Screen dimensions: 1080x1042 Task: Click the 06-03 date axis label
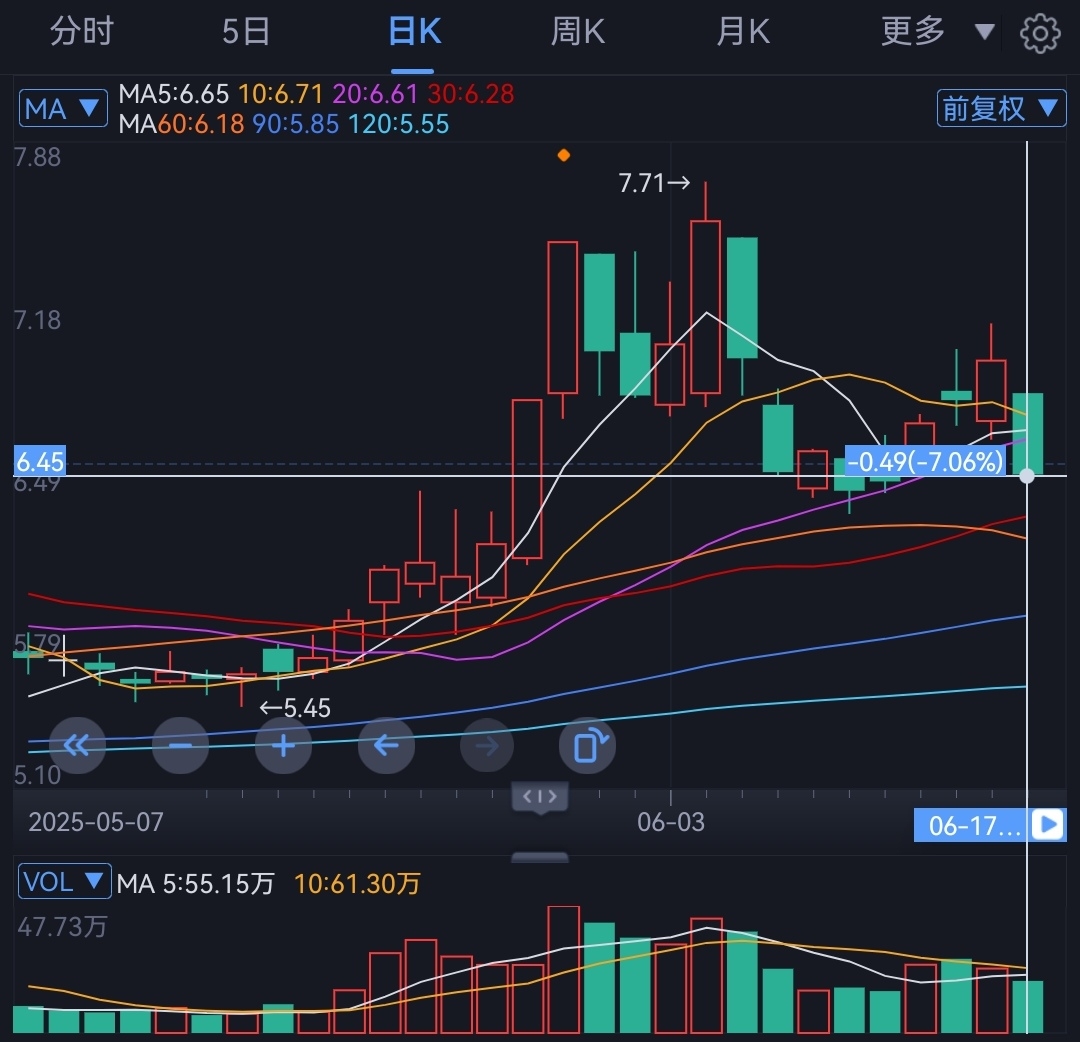tap(671, 822)
